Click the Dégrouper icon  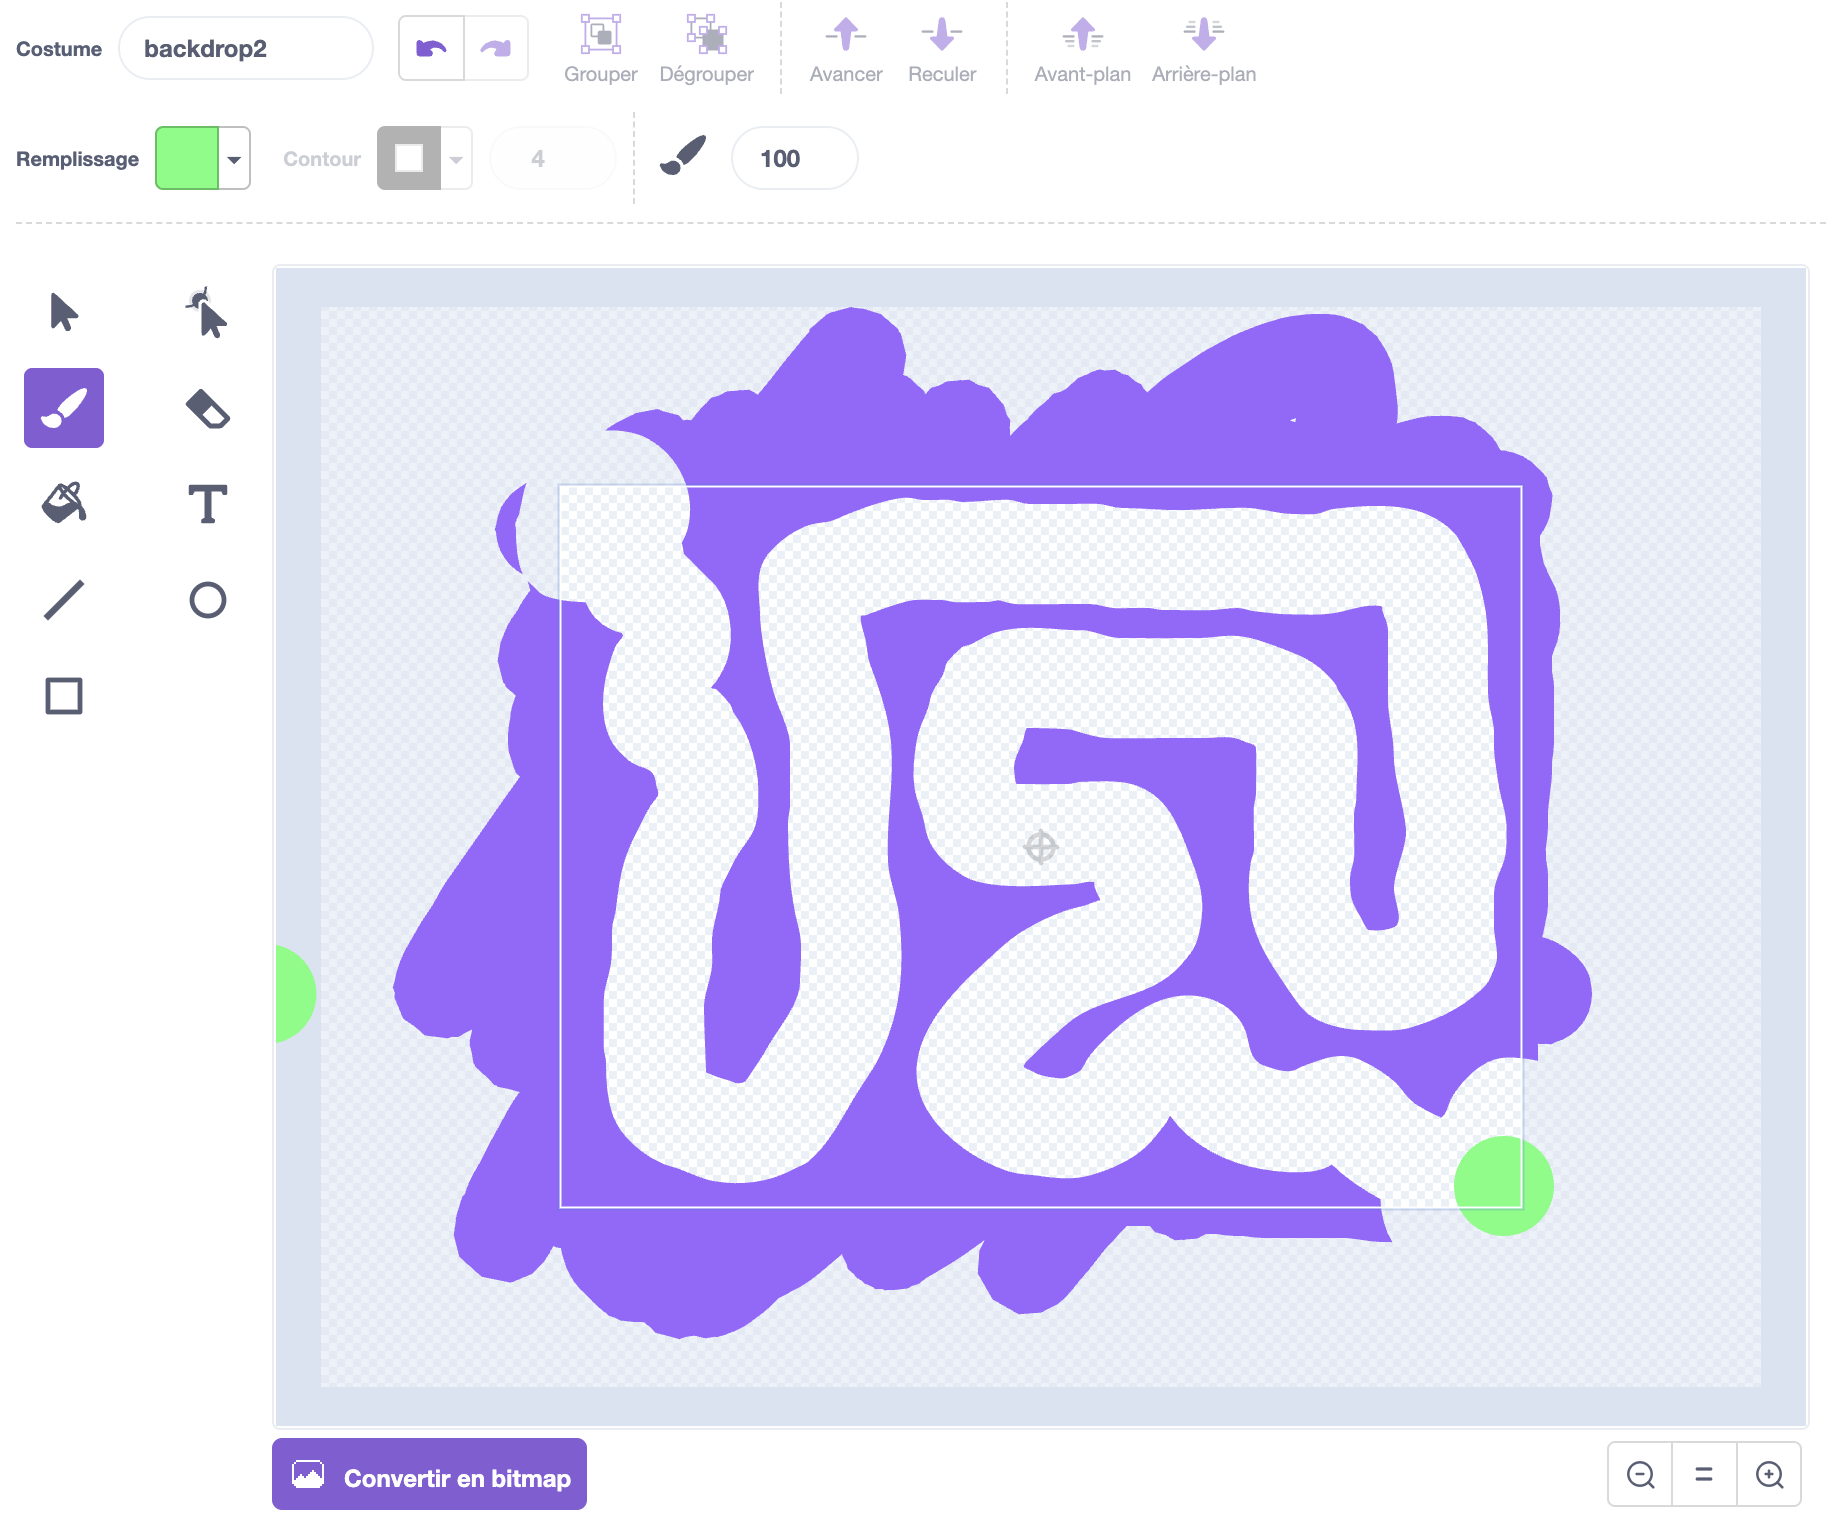[x=707, y=35]
